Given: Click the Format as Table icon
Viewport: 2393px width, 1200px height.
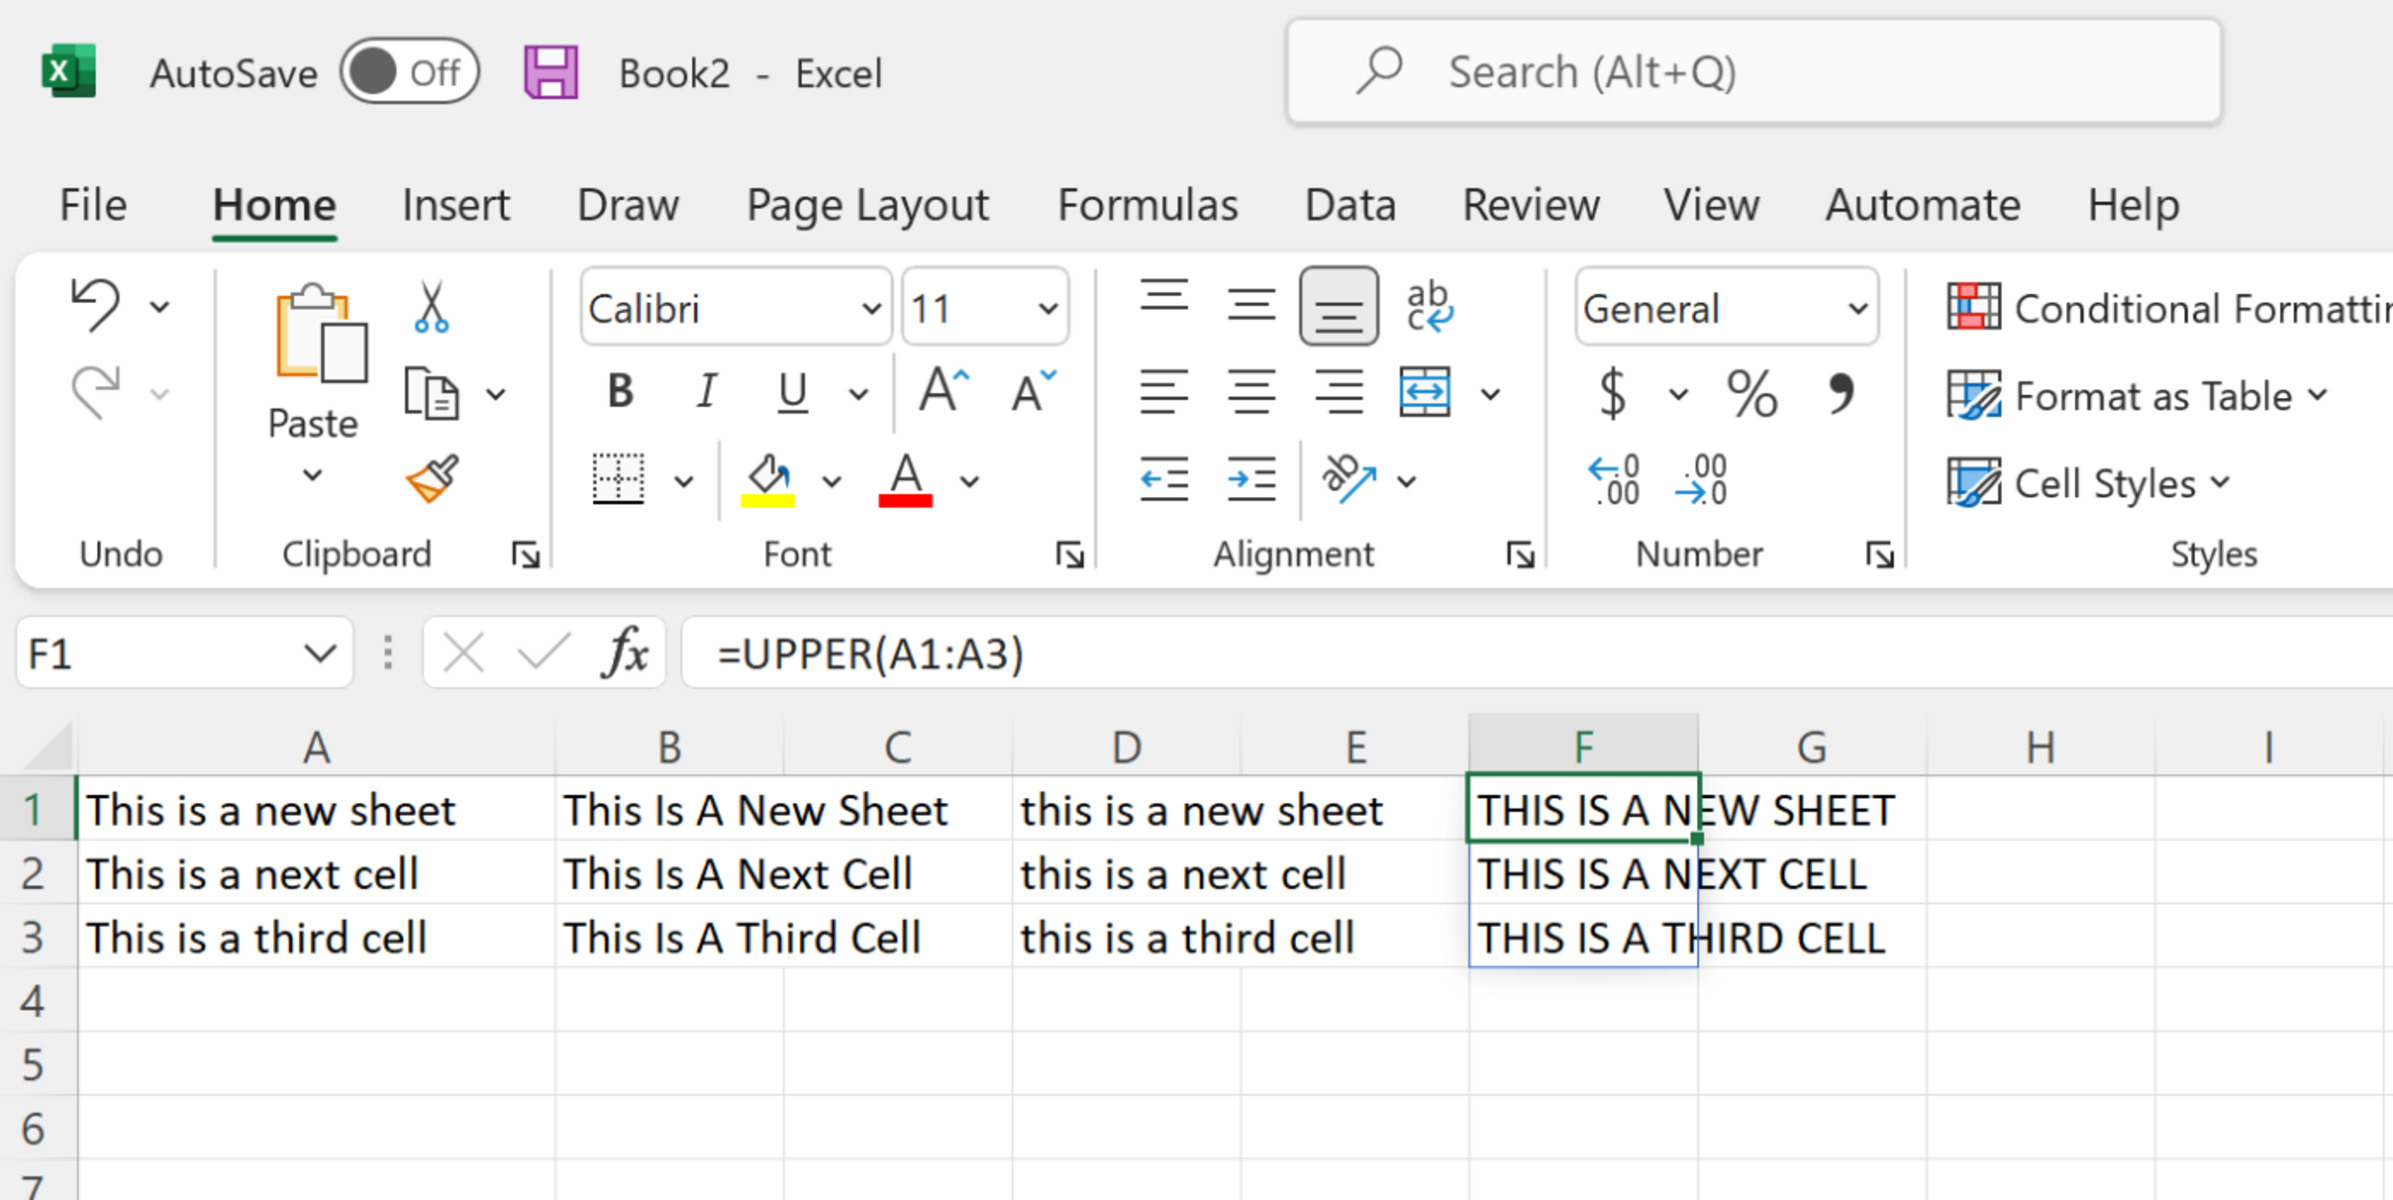Looking at the screenshot, I should 1972,395.
